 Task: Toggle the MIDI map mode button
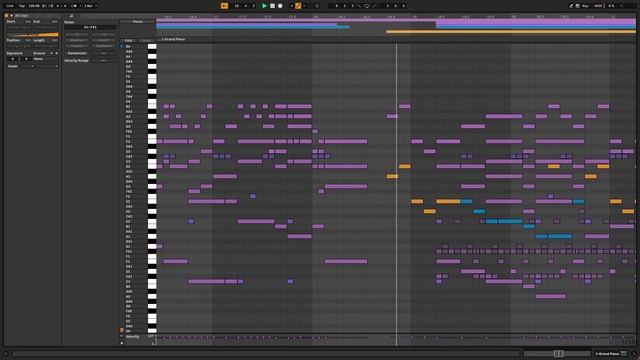click(598, 6)
